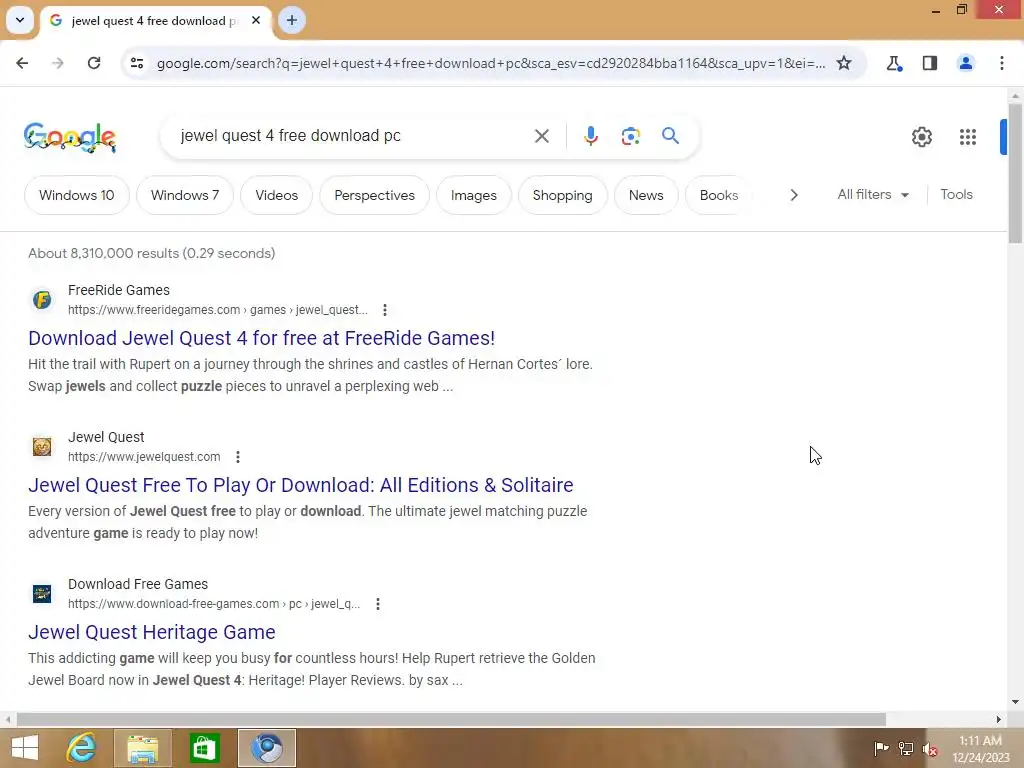Click FreeRide Games site favicon
Image resolution: width=1024 pixels, height=768 pixels.
tap(42, 300)
